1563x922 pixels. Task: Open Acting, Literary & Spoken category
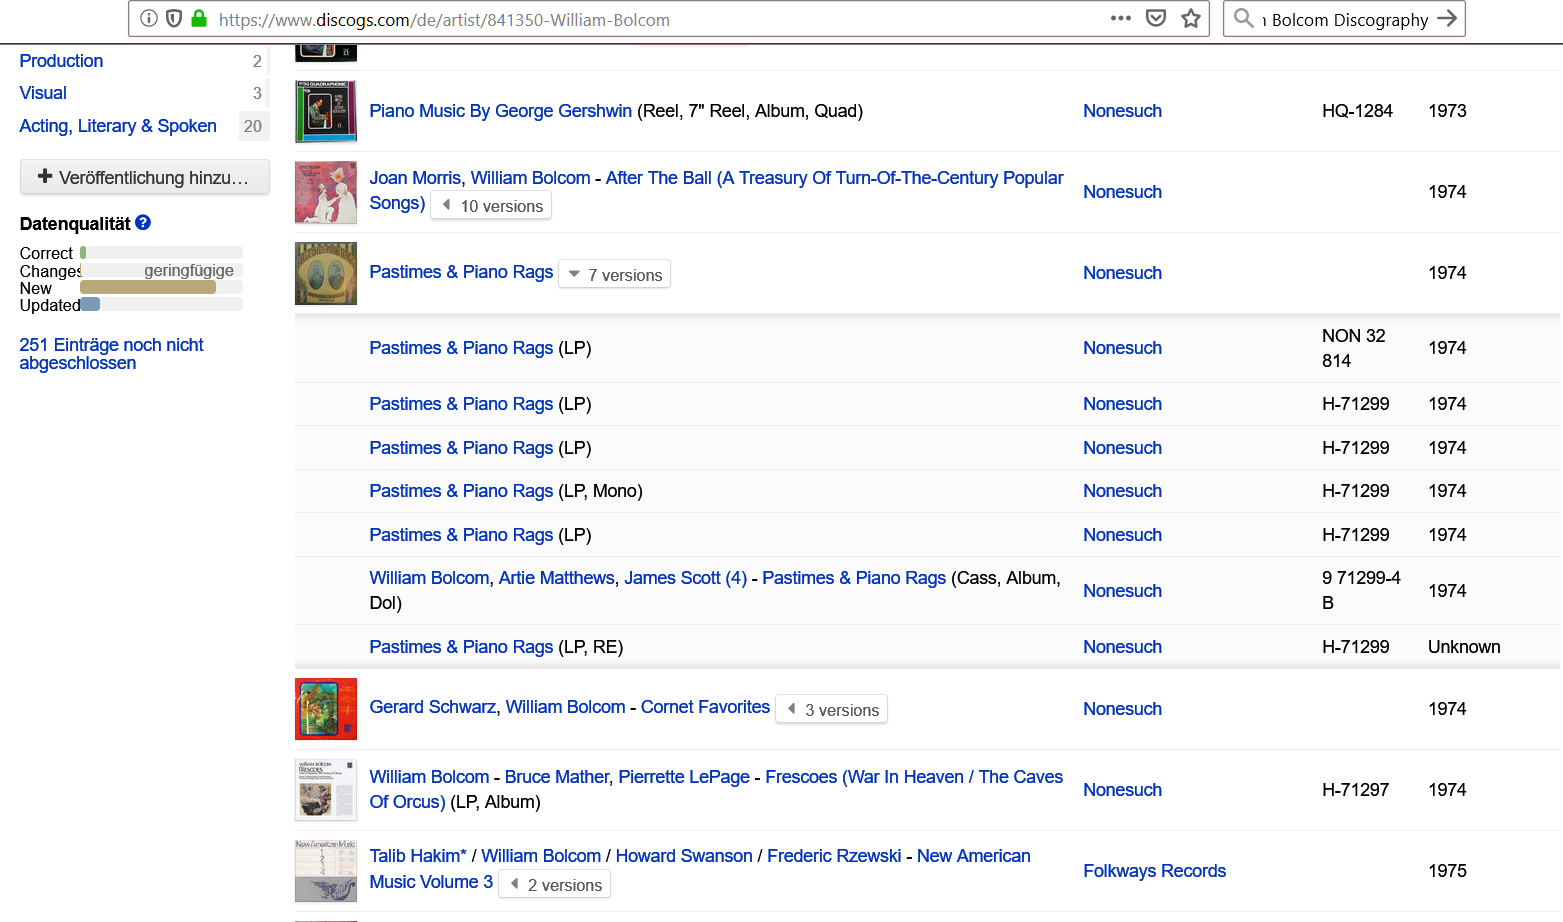118,126
